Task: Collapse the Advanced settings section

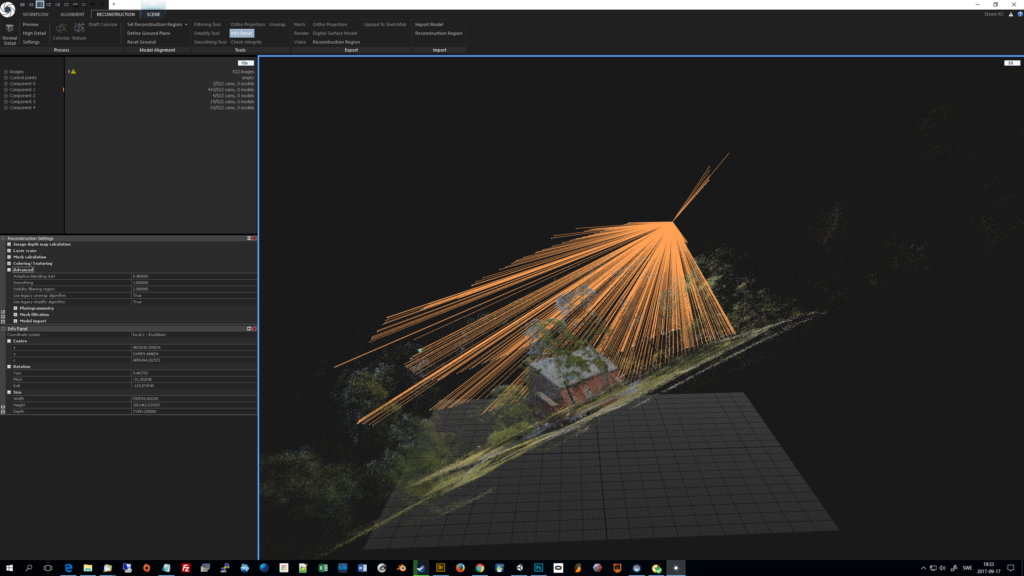Action: [9, 270]
